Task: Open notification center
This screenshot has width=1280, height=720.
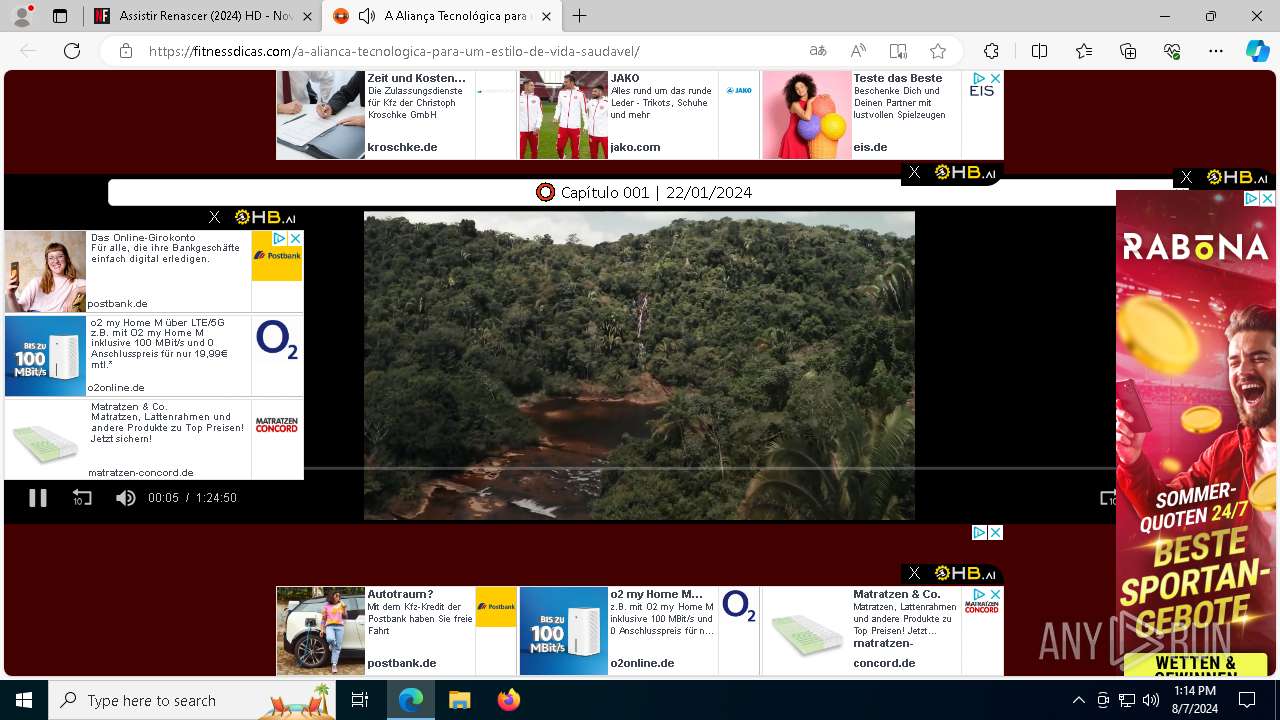Action: (x=1247, y=700)
